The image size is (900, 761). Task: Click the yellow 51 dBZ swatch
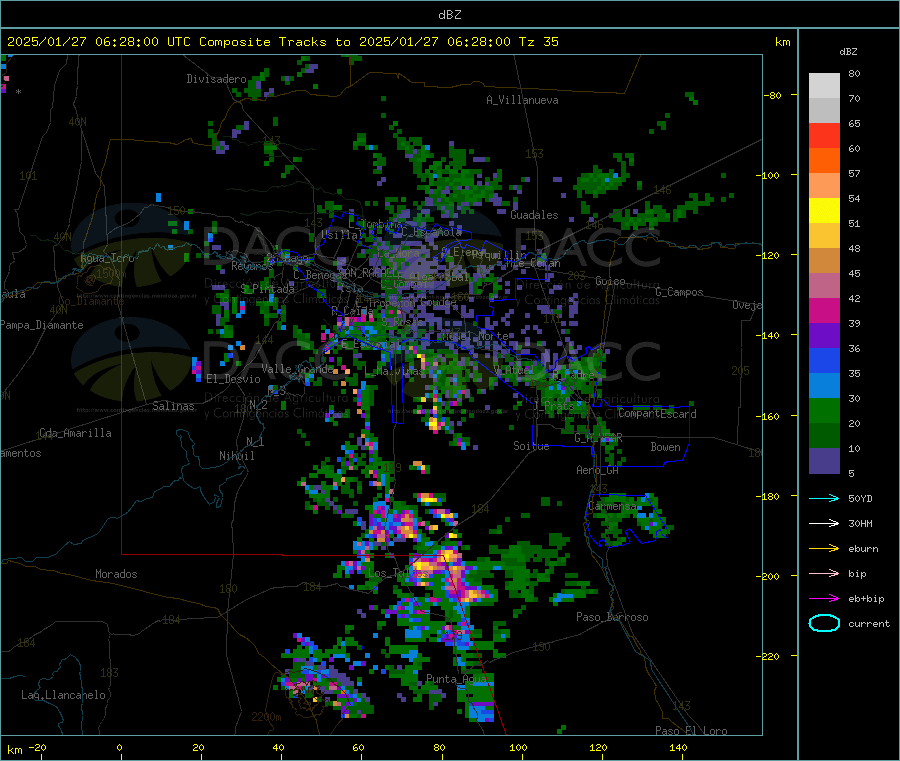(824, 211)
